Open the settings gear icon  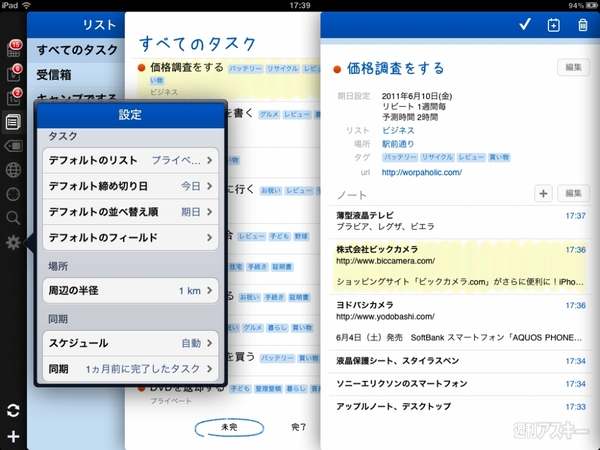(x=13, y=242)
